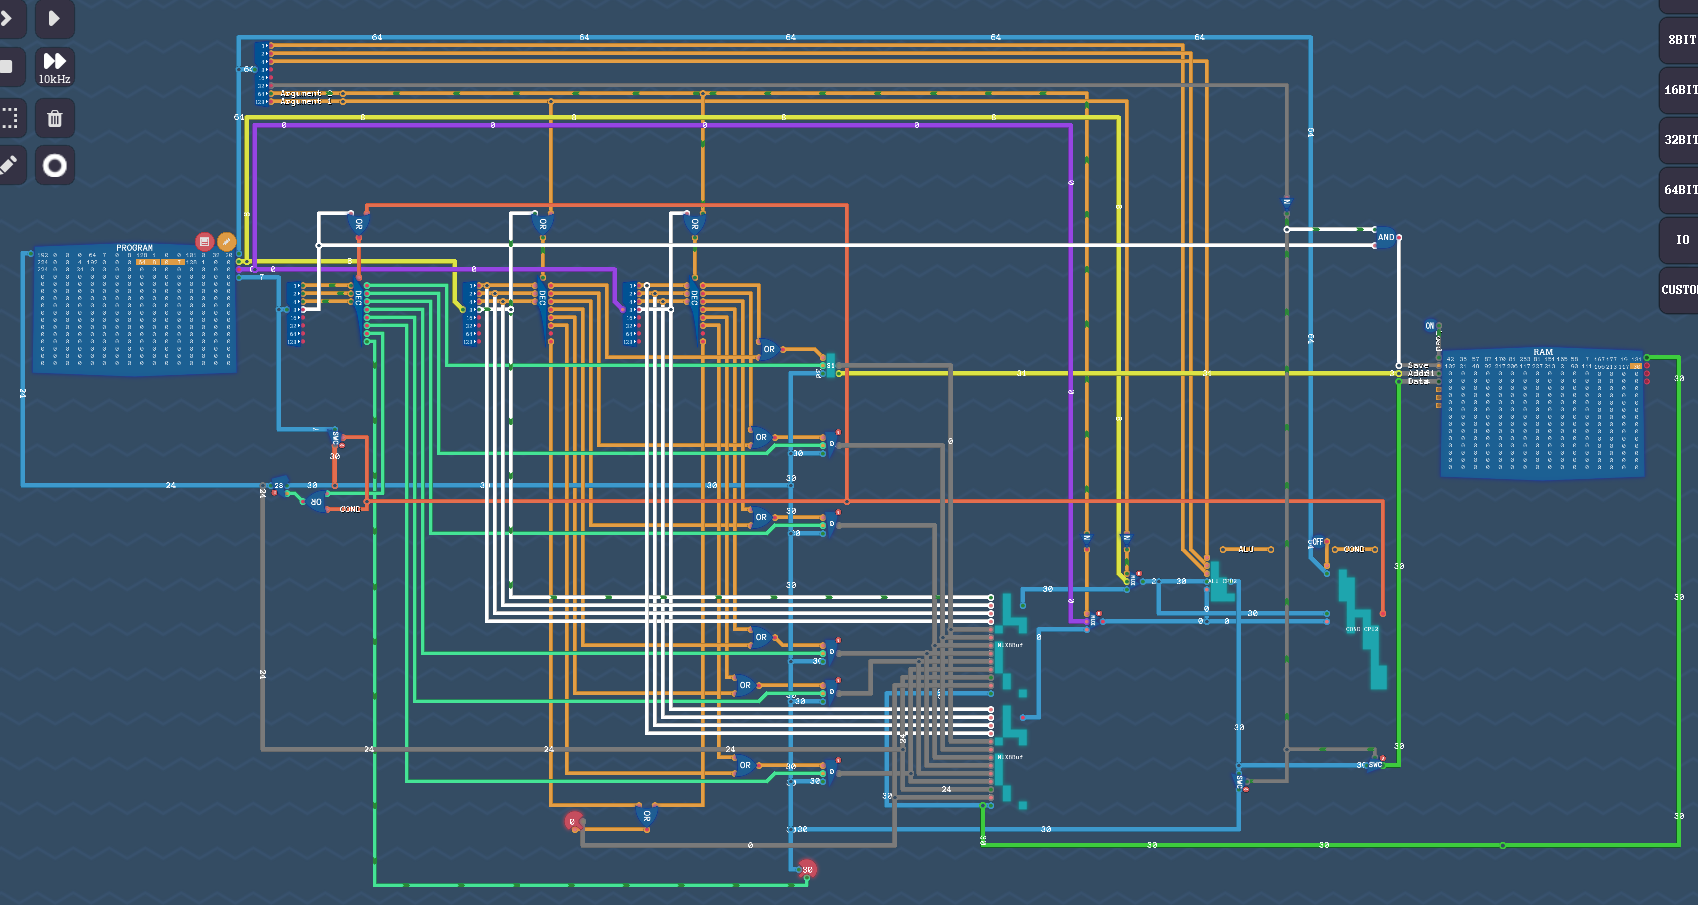Click the stop simulation button
This screenshot has width=1698, height=905.
(7, 66)
